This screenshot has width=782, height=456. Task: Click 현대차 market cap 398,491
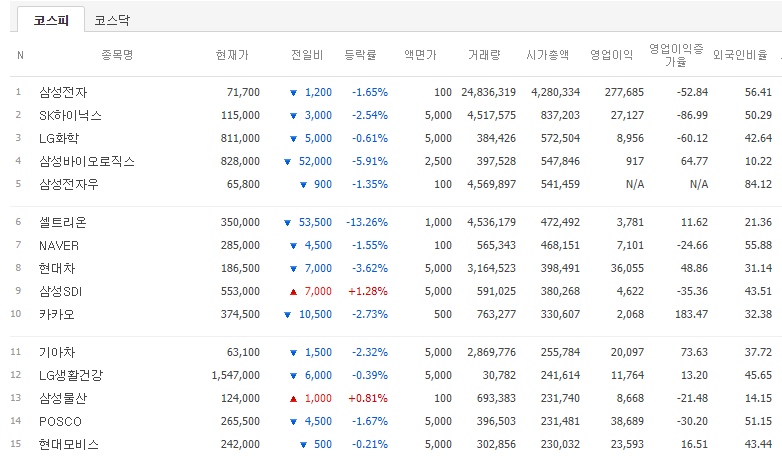click(x=560, y=268)
